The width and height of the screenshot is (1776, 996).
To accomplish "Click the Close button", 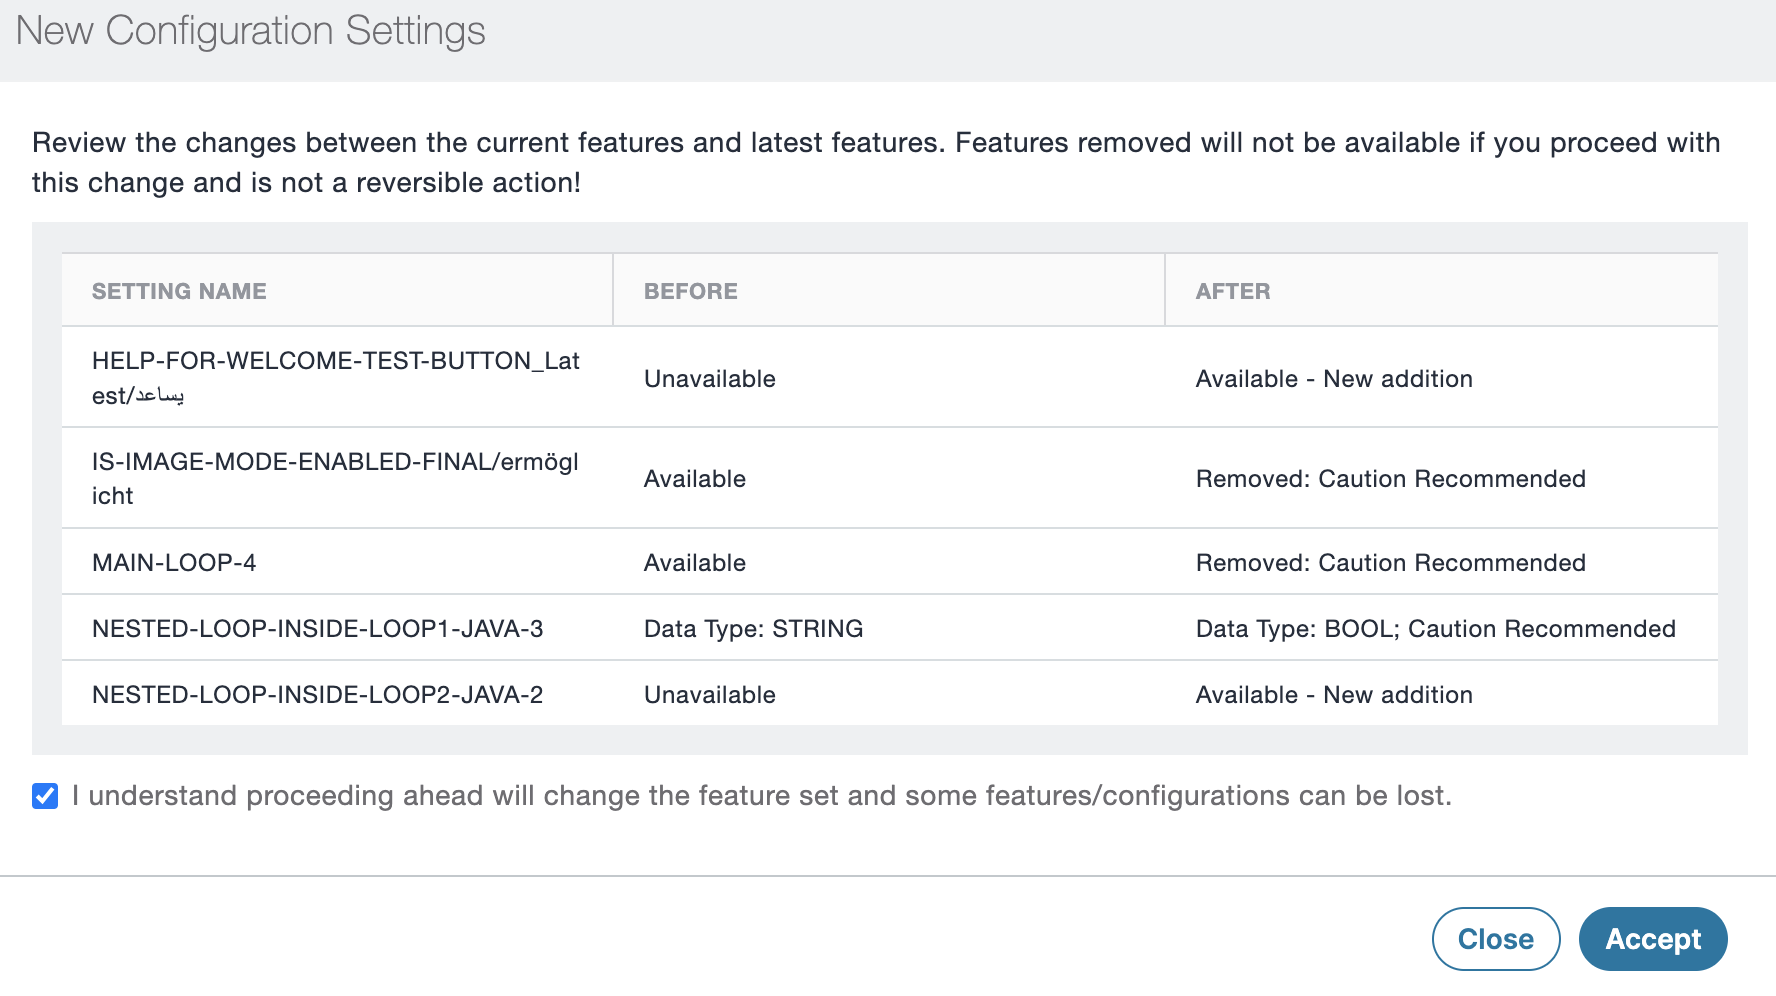I will [1496, 939].
